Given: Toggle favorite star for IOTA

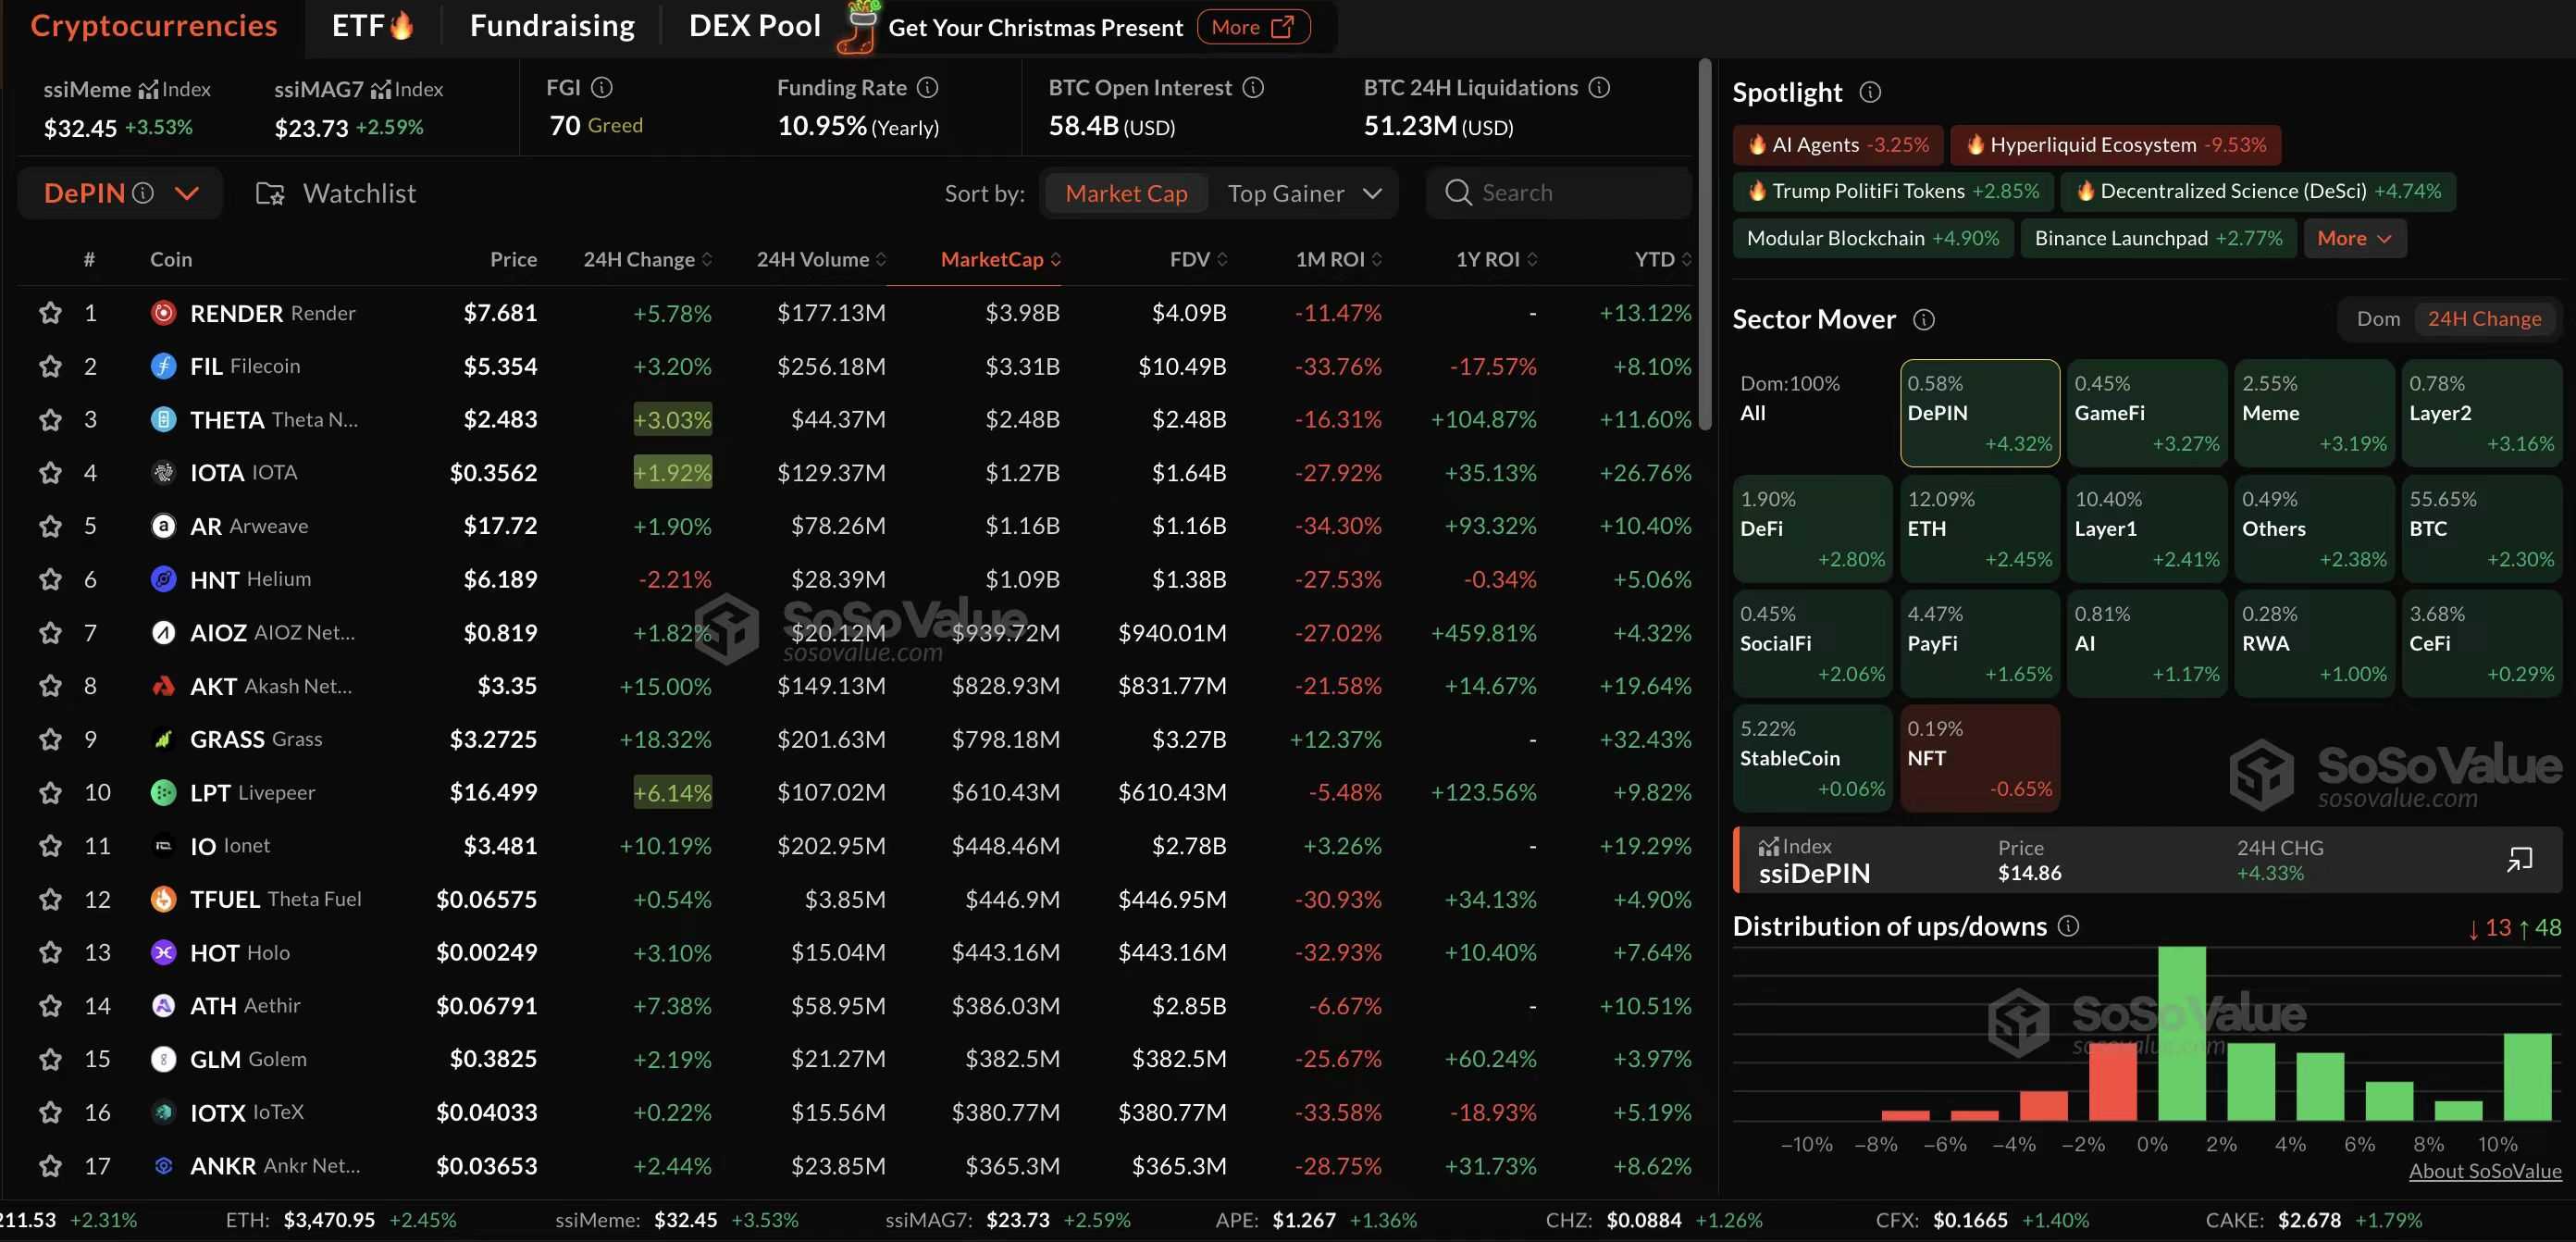Looking at the screenshot, I should pyautogui.click(x=50, y=472).
